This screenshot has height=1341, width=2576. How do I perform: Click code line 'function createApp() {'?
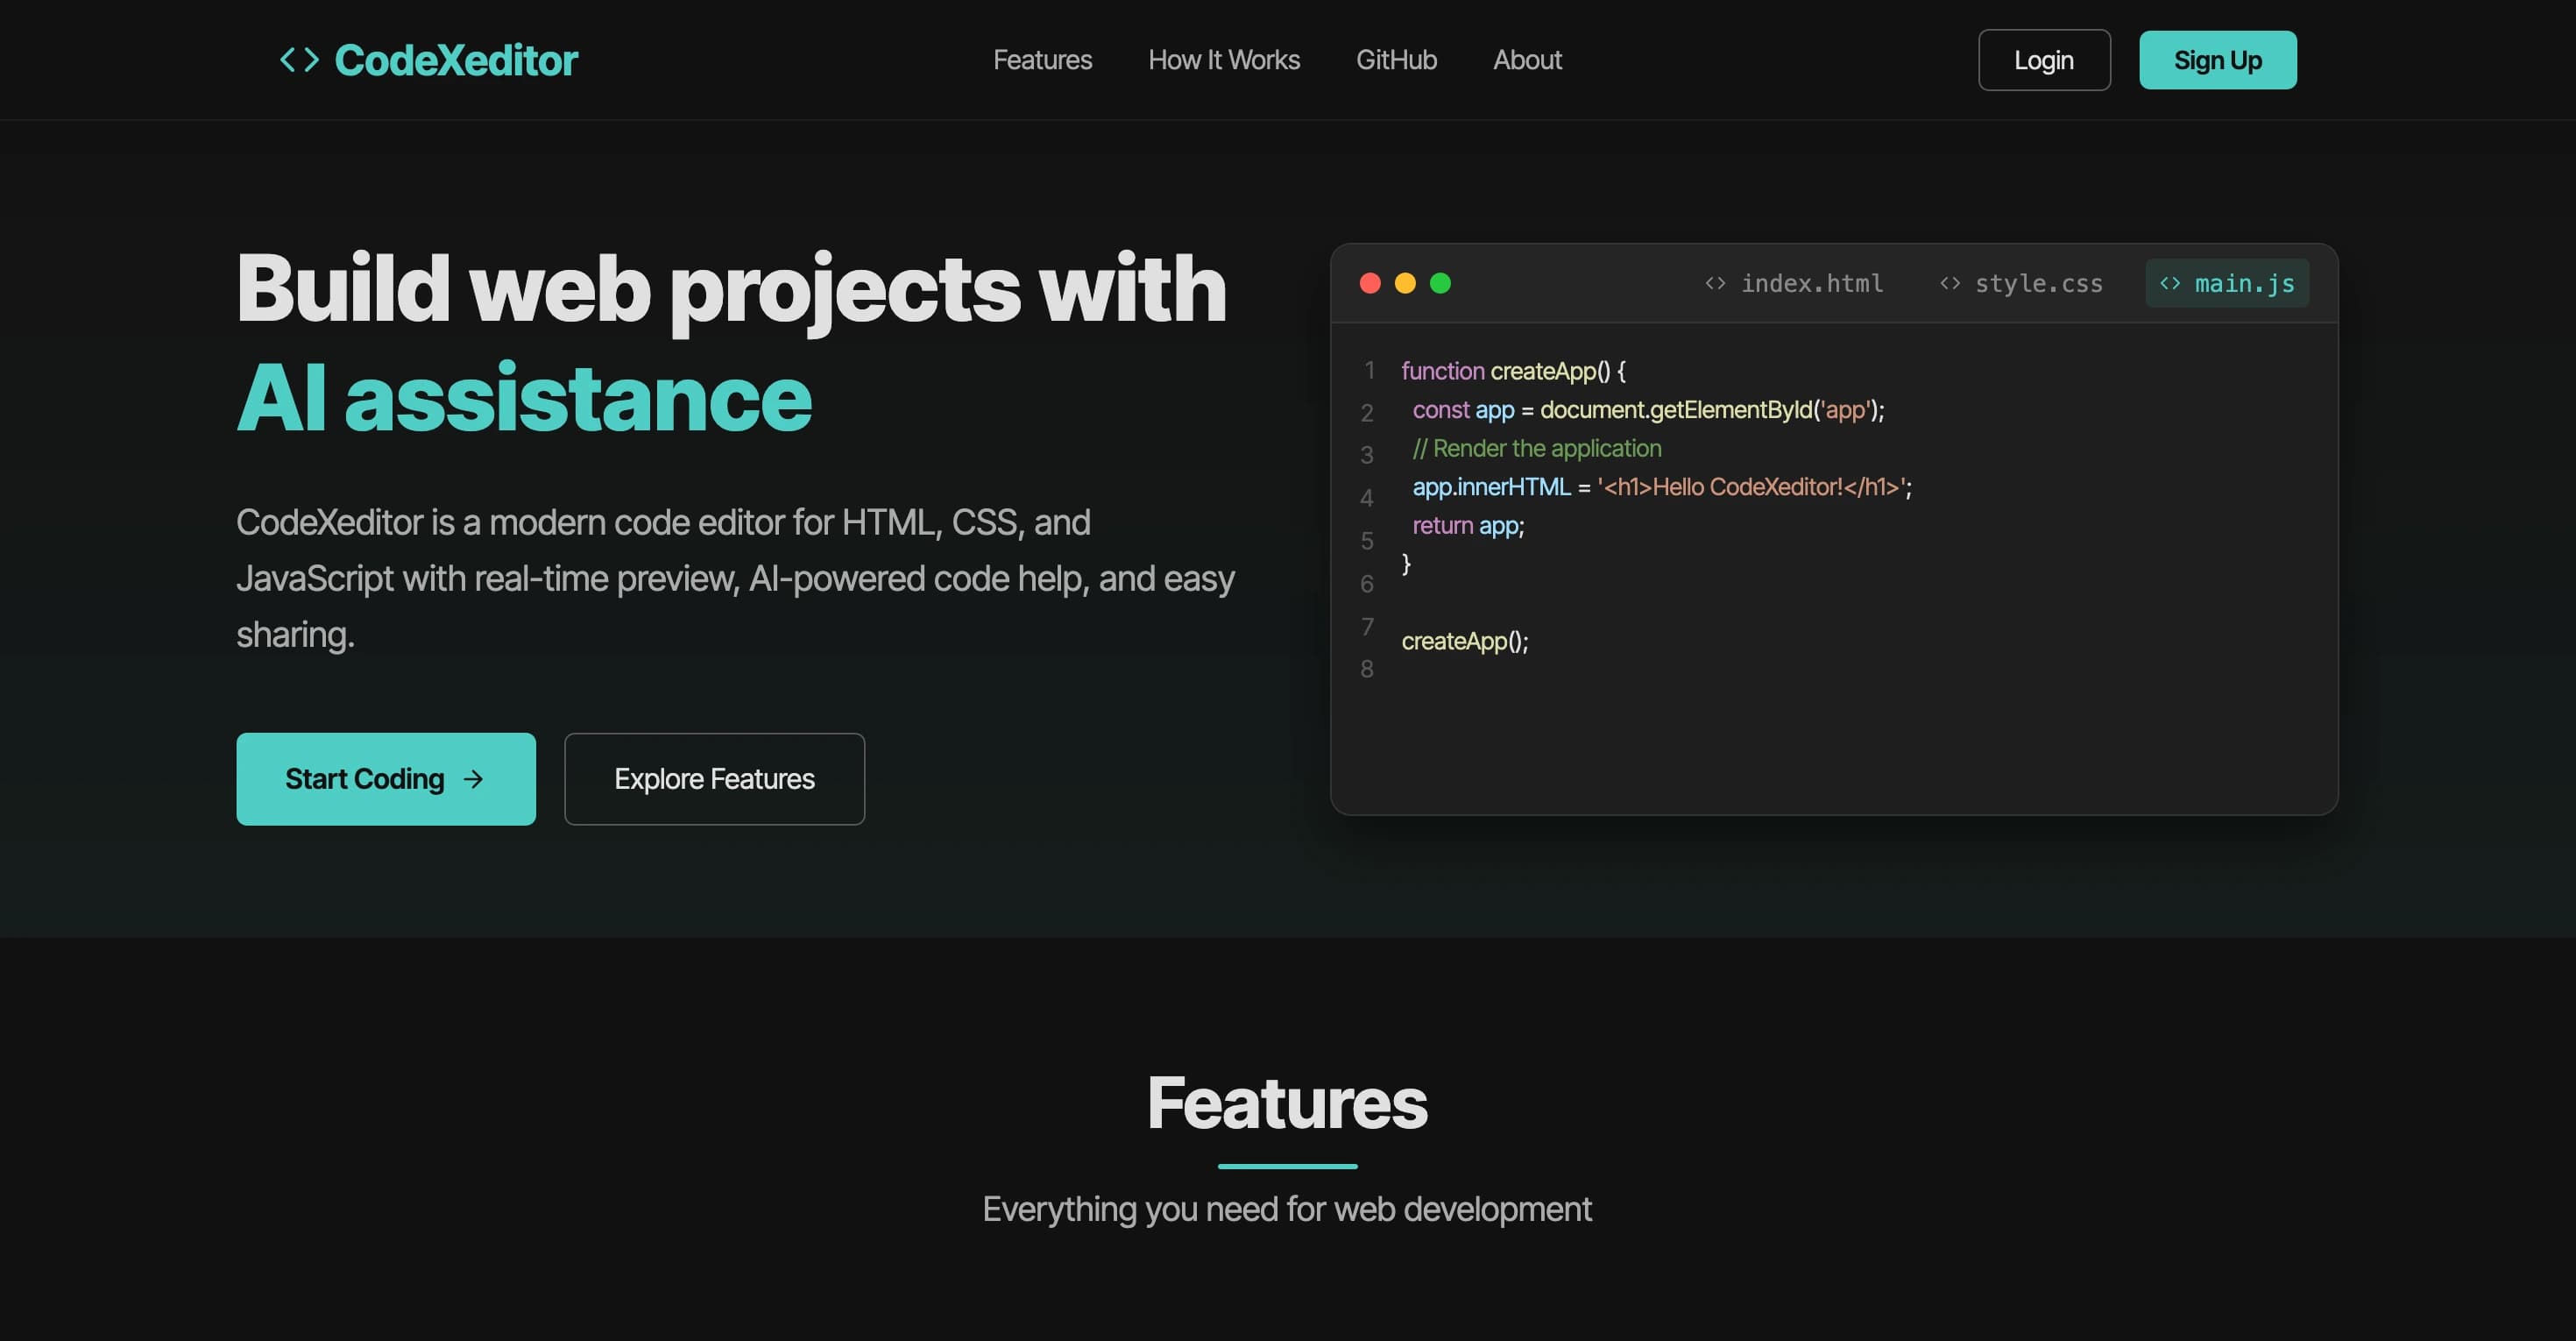1514,371
